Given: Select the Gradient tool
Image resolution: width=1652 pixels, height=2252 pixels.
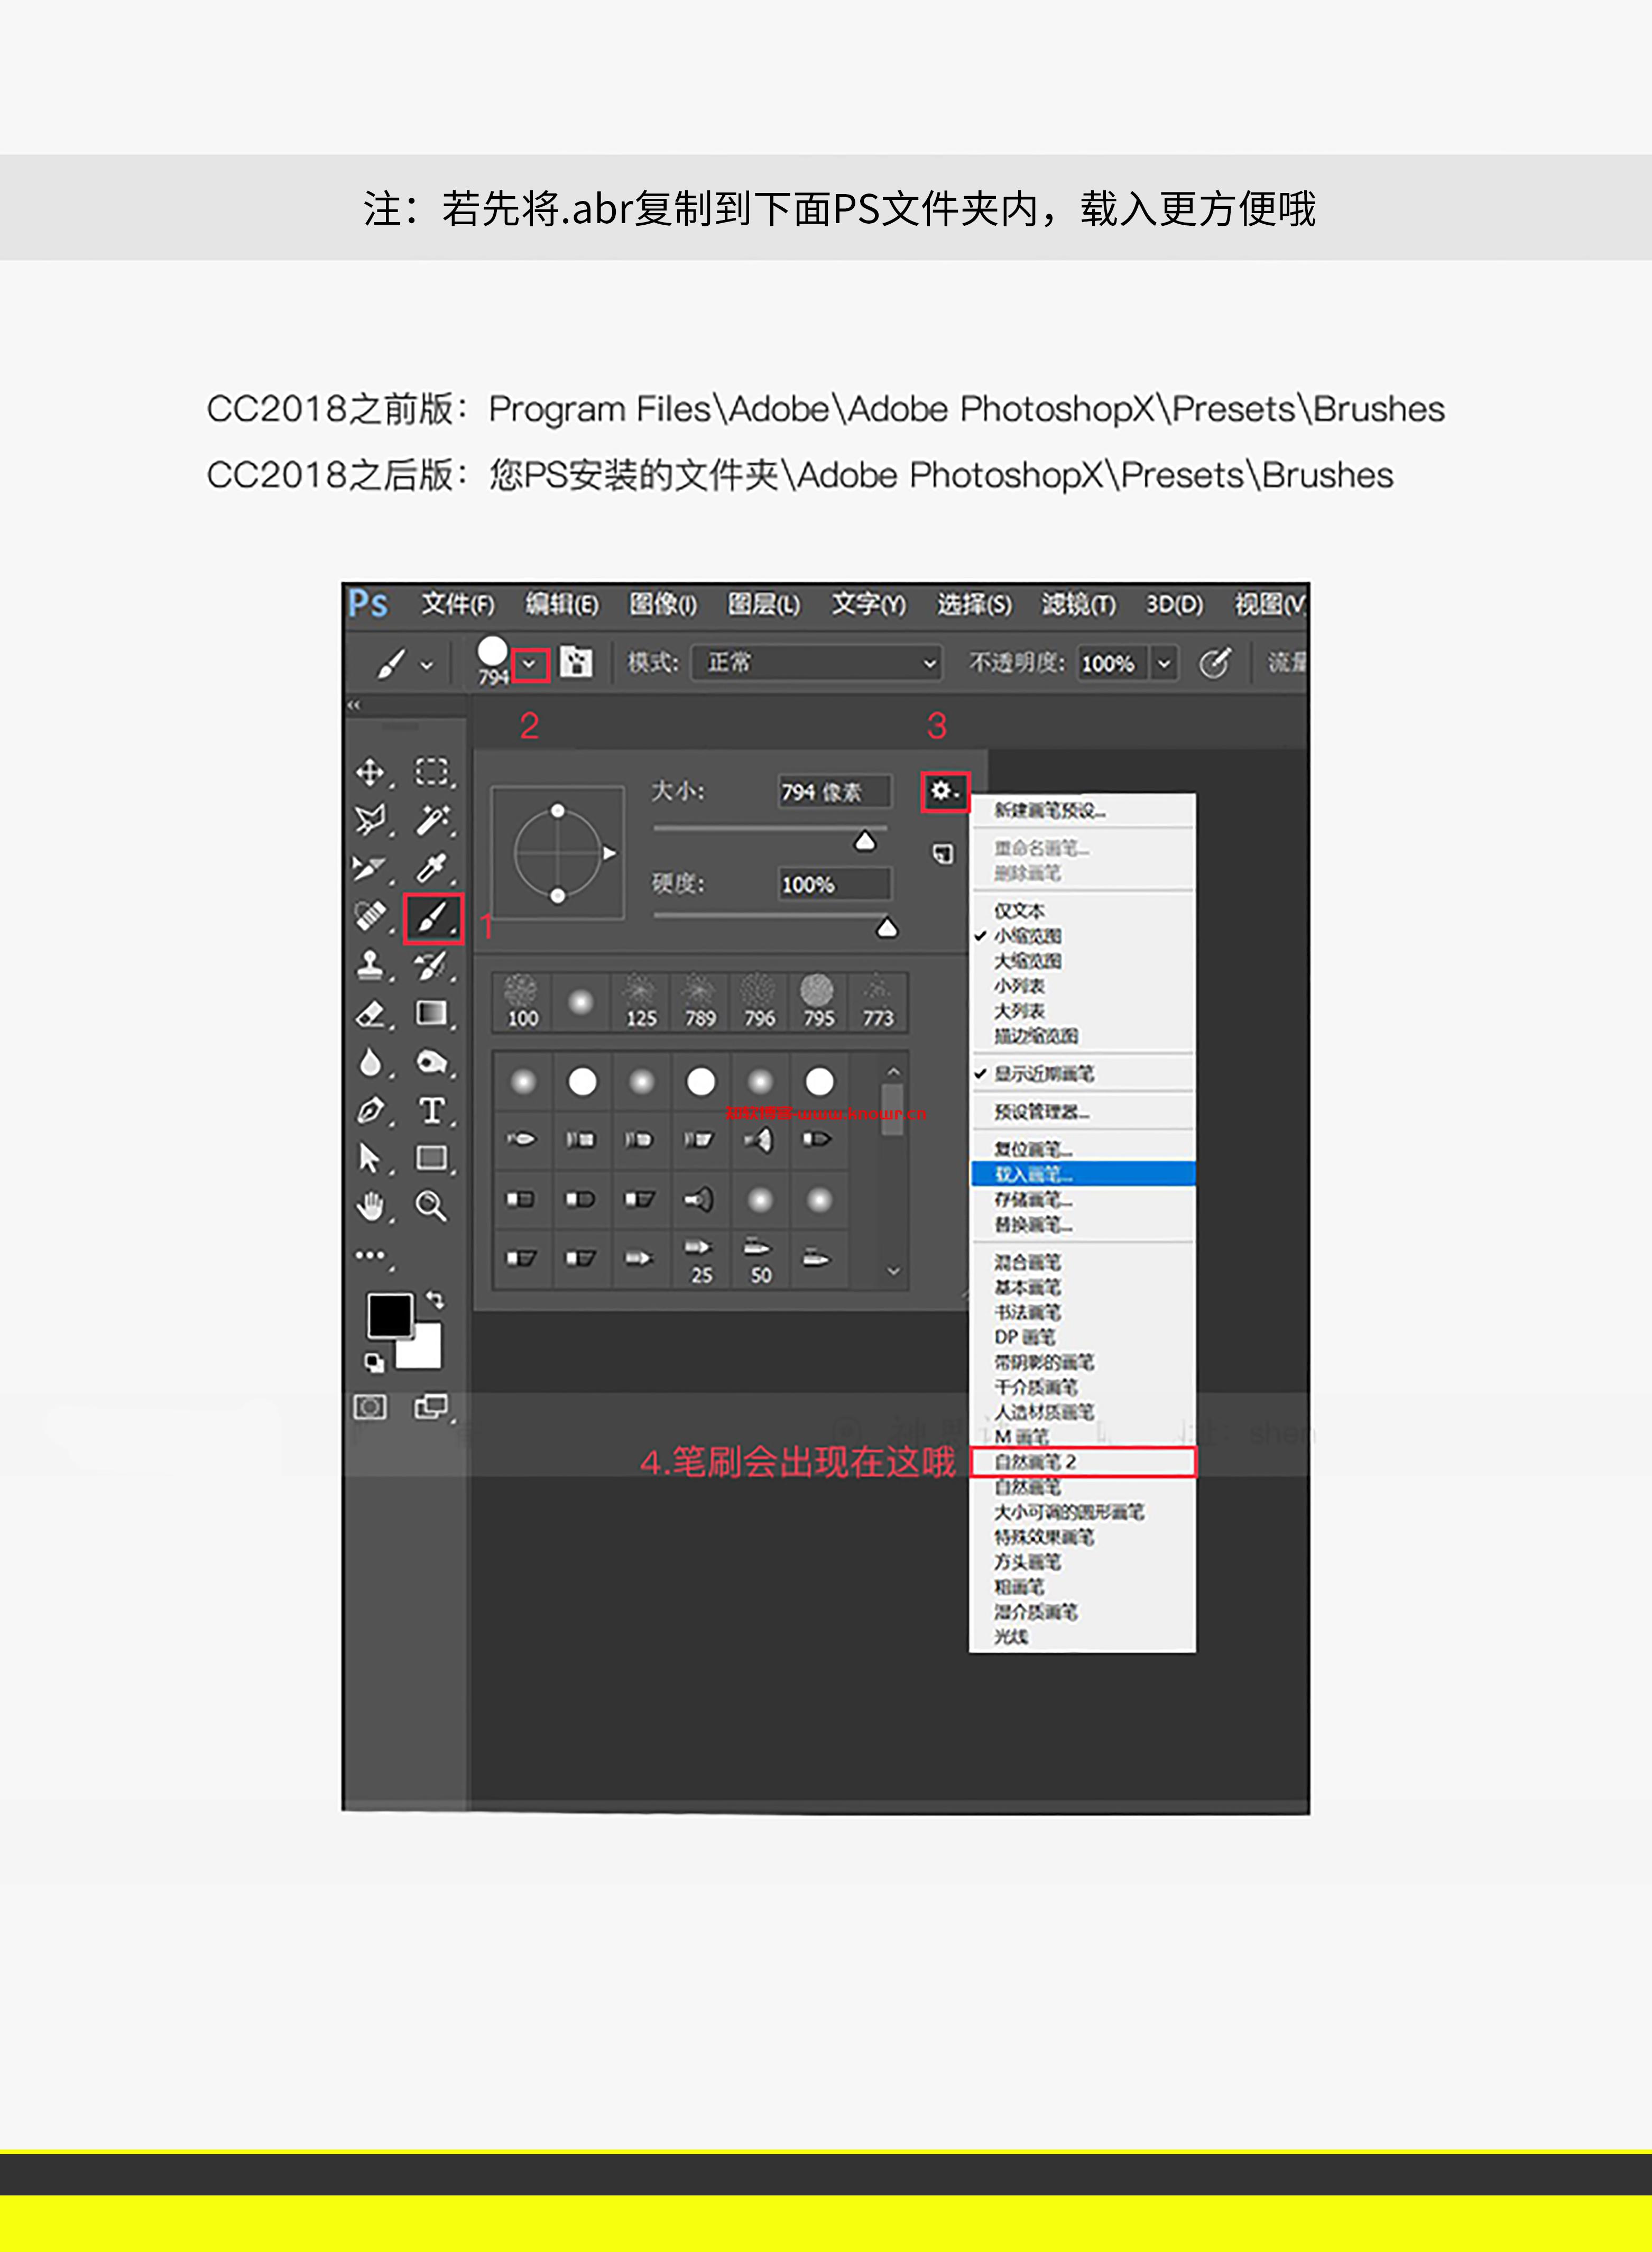Looking at the screenshot, I should pyautogui.click(x=432, y=1013).
